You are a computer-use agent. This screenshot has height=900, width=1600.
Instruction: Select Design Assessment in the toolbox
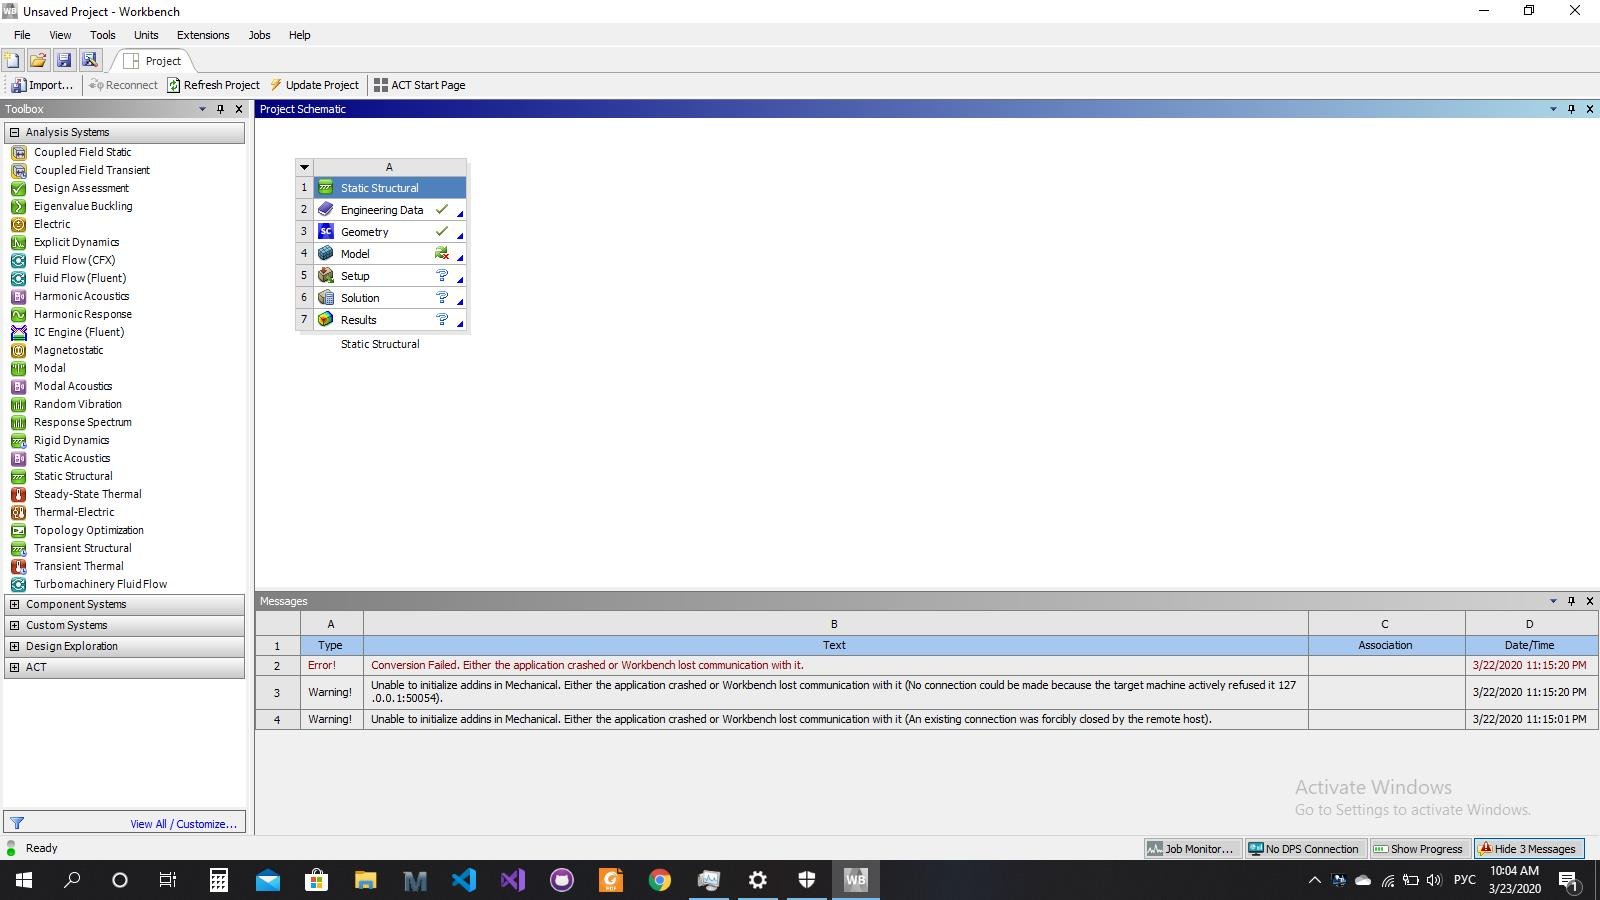coord(81,188)
